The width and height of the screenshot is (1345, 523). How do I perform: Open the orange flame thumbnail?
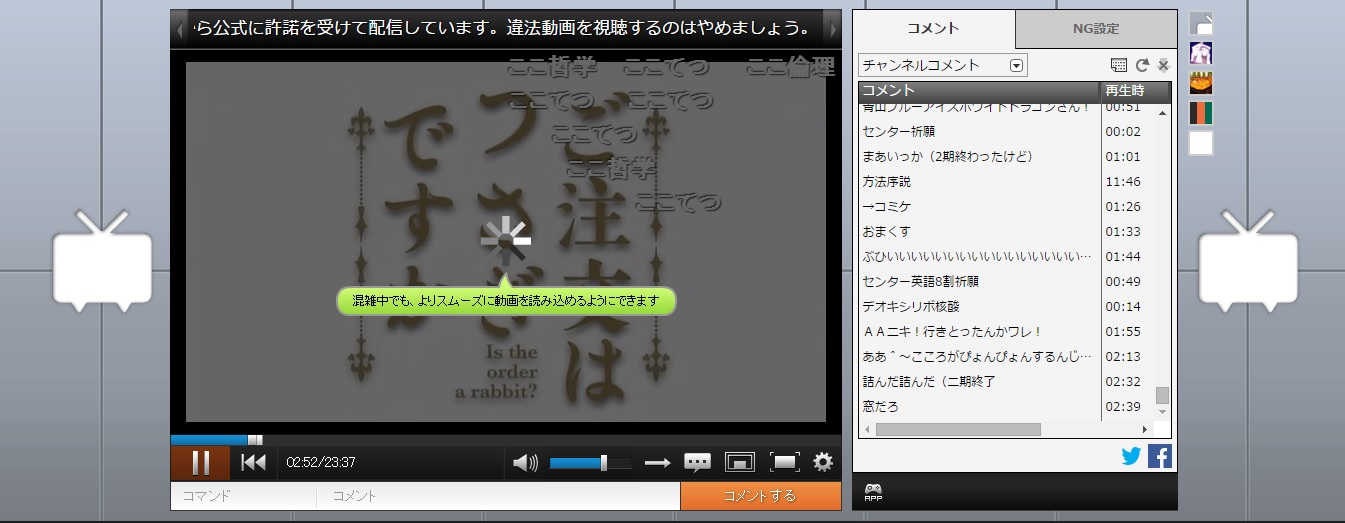pyautogui.click(x=1201, y=83)
